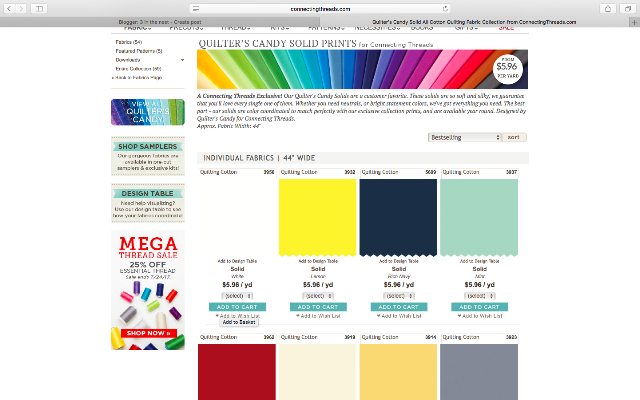The width and height of the screenshot is (640, 400).
Task: Click Shop Now on Mega Thread Sale ad
Action: (149, 333)
